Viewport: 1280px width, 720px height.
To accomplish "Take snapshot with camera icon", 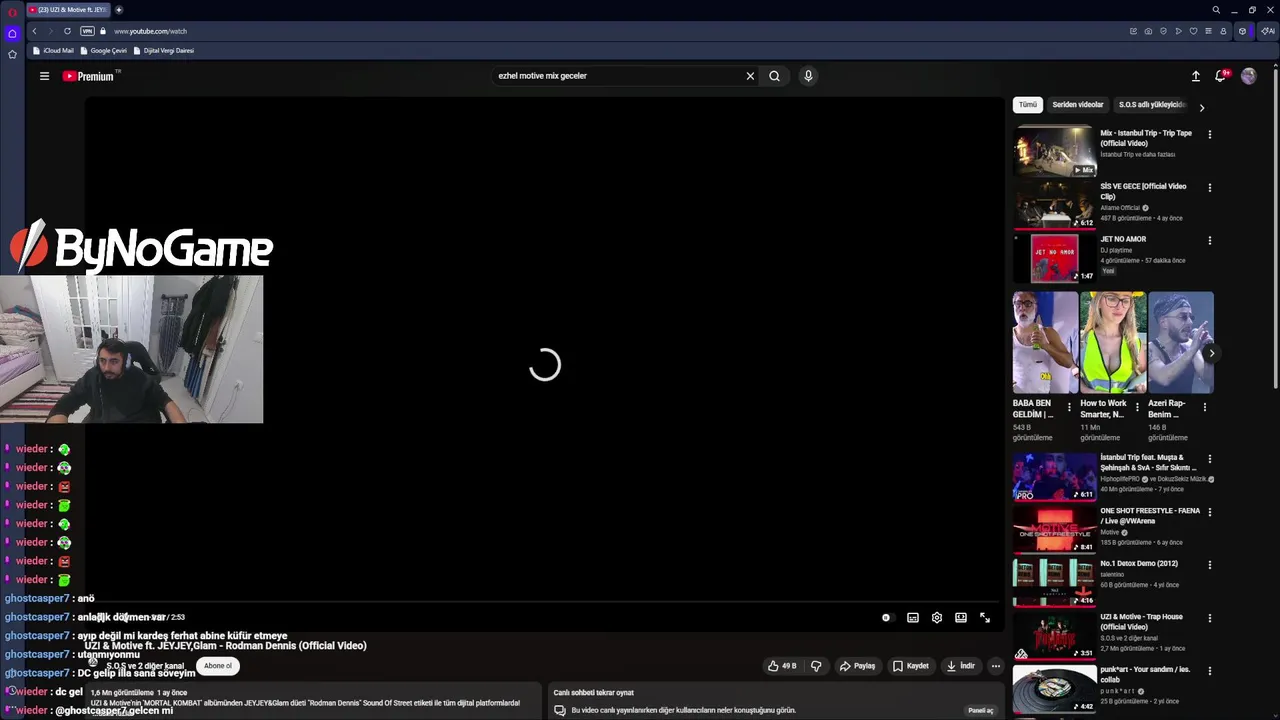I will [x=1148, y=31].
